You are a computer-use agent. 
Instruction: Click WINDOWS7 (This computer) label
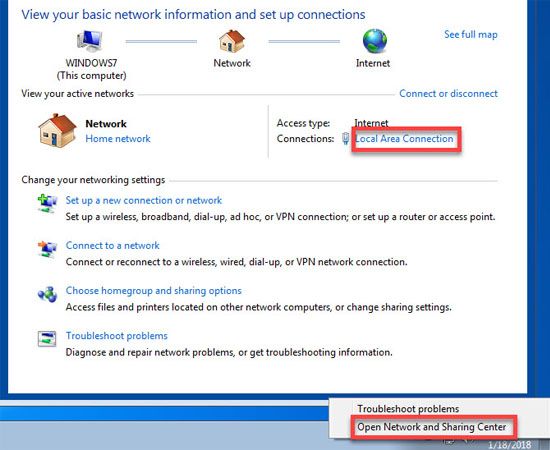tap(91, 69)
